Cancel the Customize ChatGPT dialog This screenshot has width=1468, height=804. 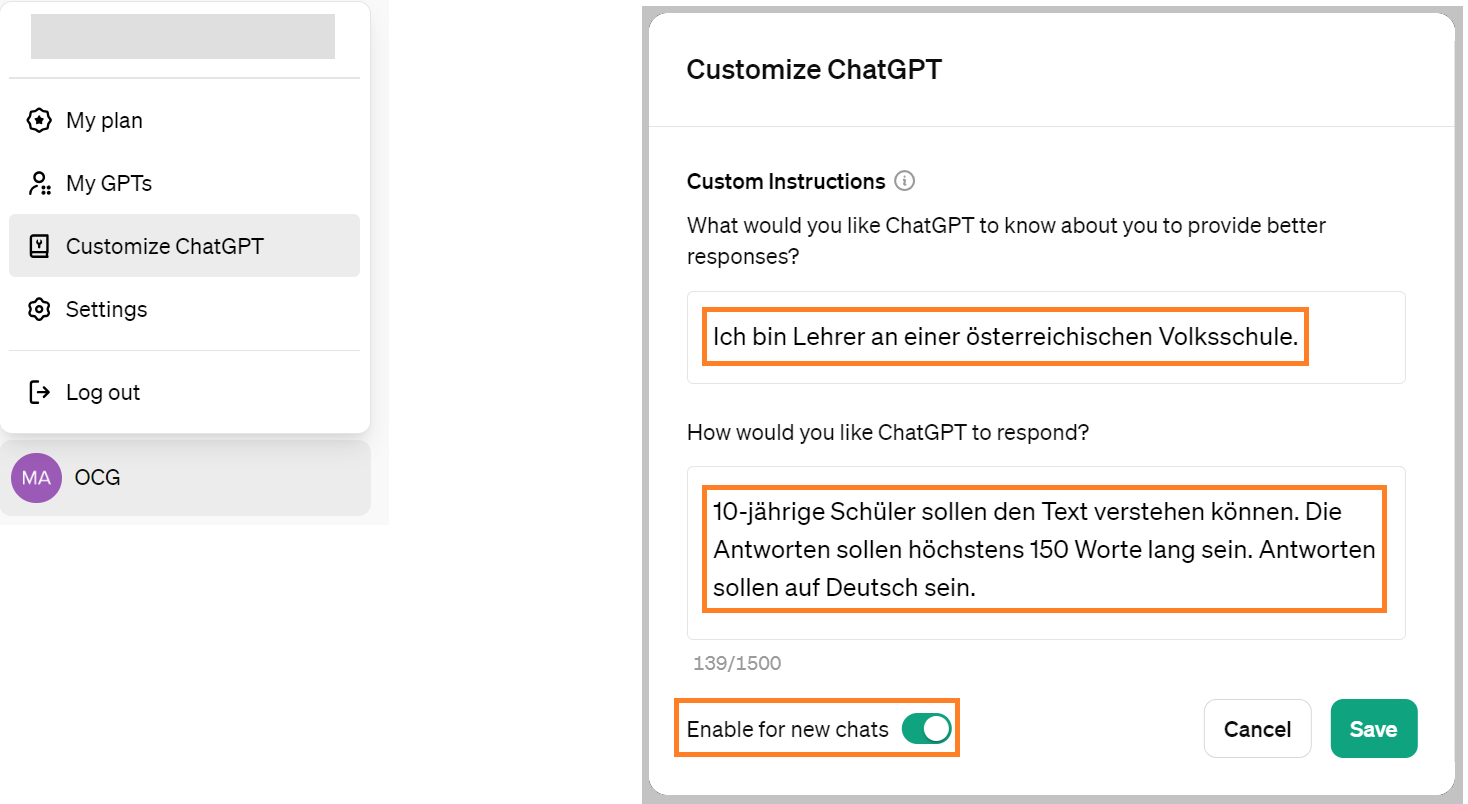pyautogui.click(x=1257, y=729)
